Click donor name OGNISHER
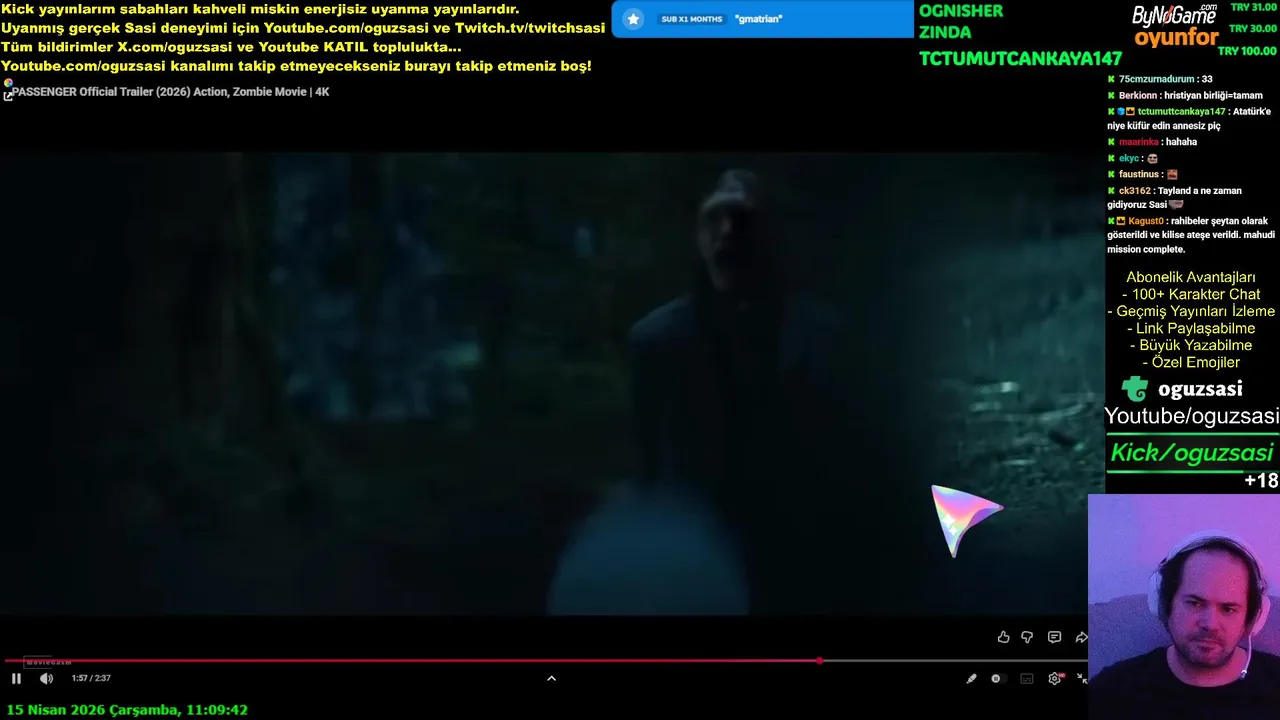 [961, 11]
